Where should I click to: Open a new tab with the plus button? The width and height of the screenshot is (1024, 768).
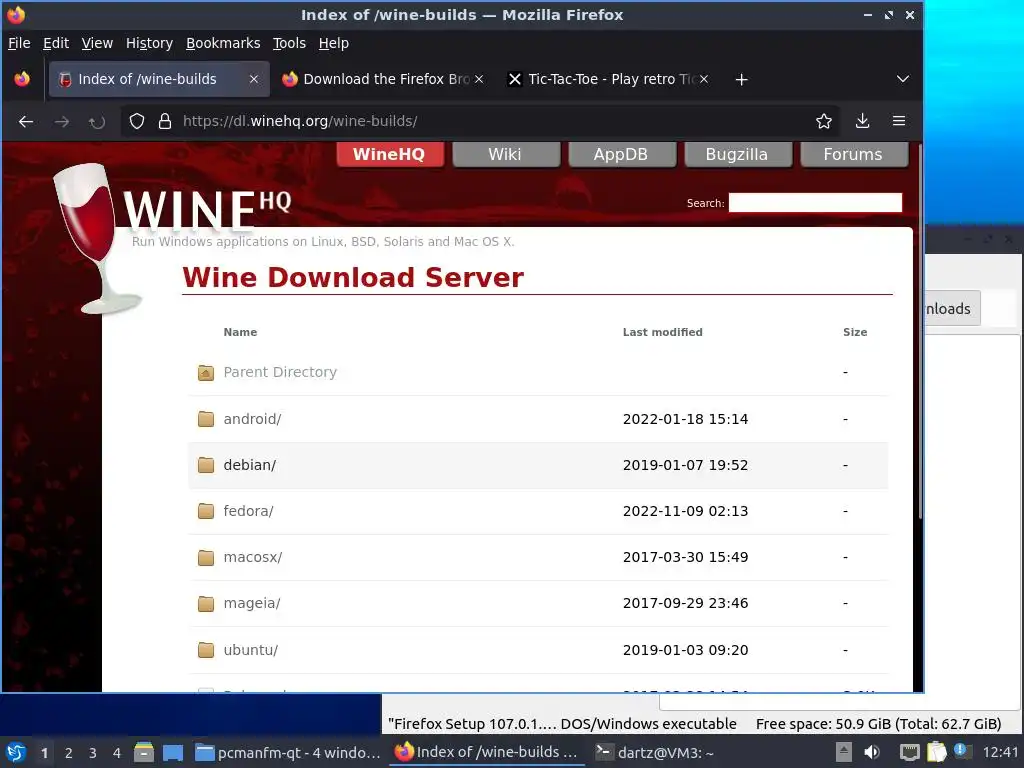(741, 80)
